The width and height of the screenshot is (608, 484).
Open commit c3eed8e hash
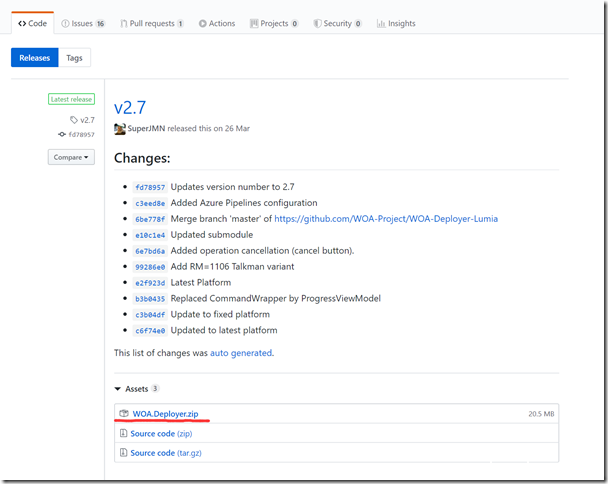click(150, 203)
